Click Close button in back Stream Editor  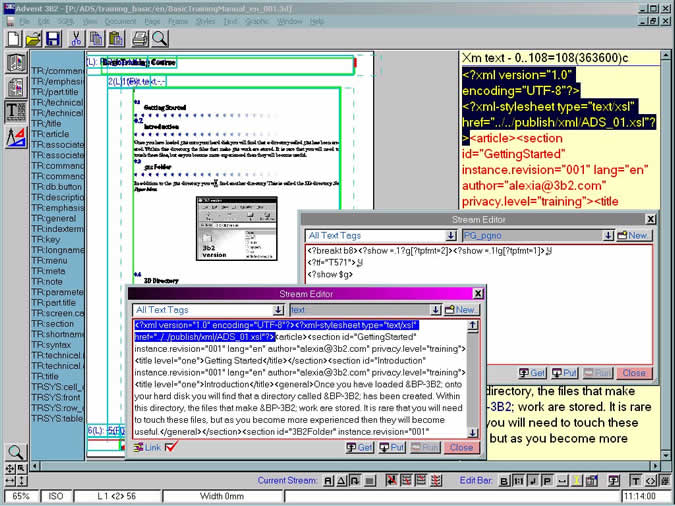pyautogui.click(x=634, y=373)
